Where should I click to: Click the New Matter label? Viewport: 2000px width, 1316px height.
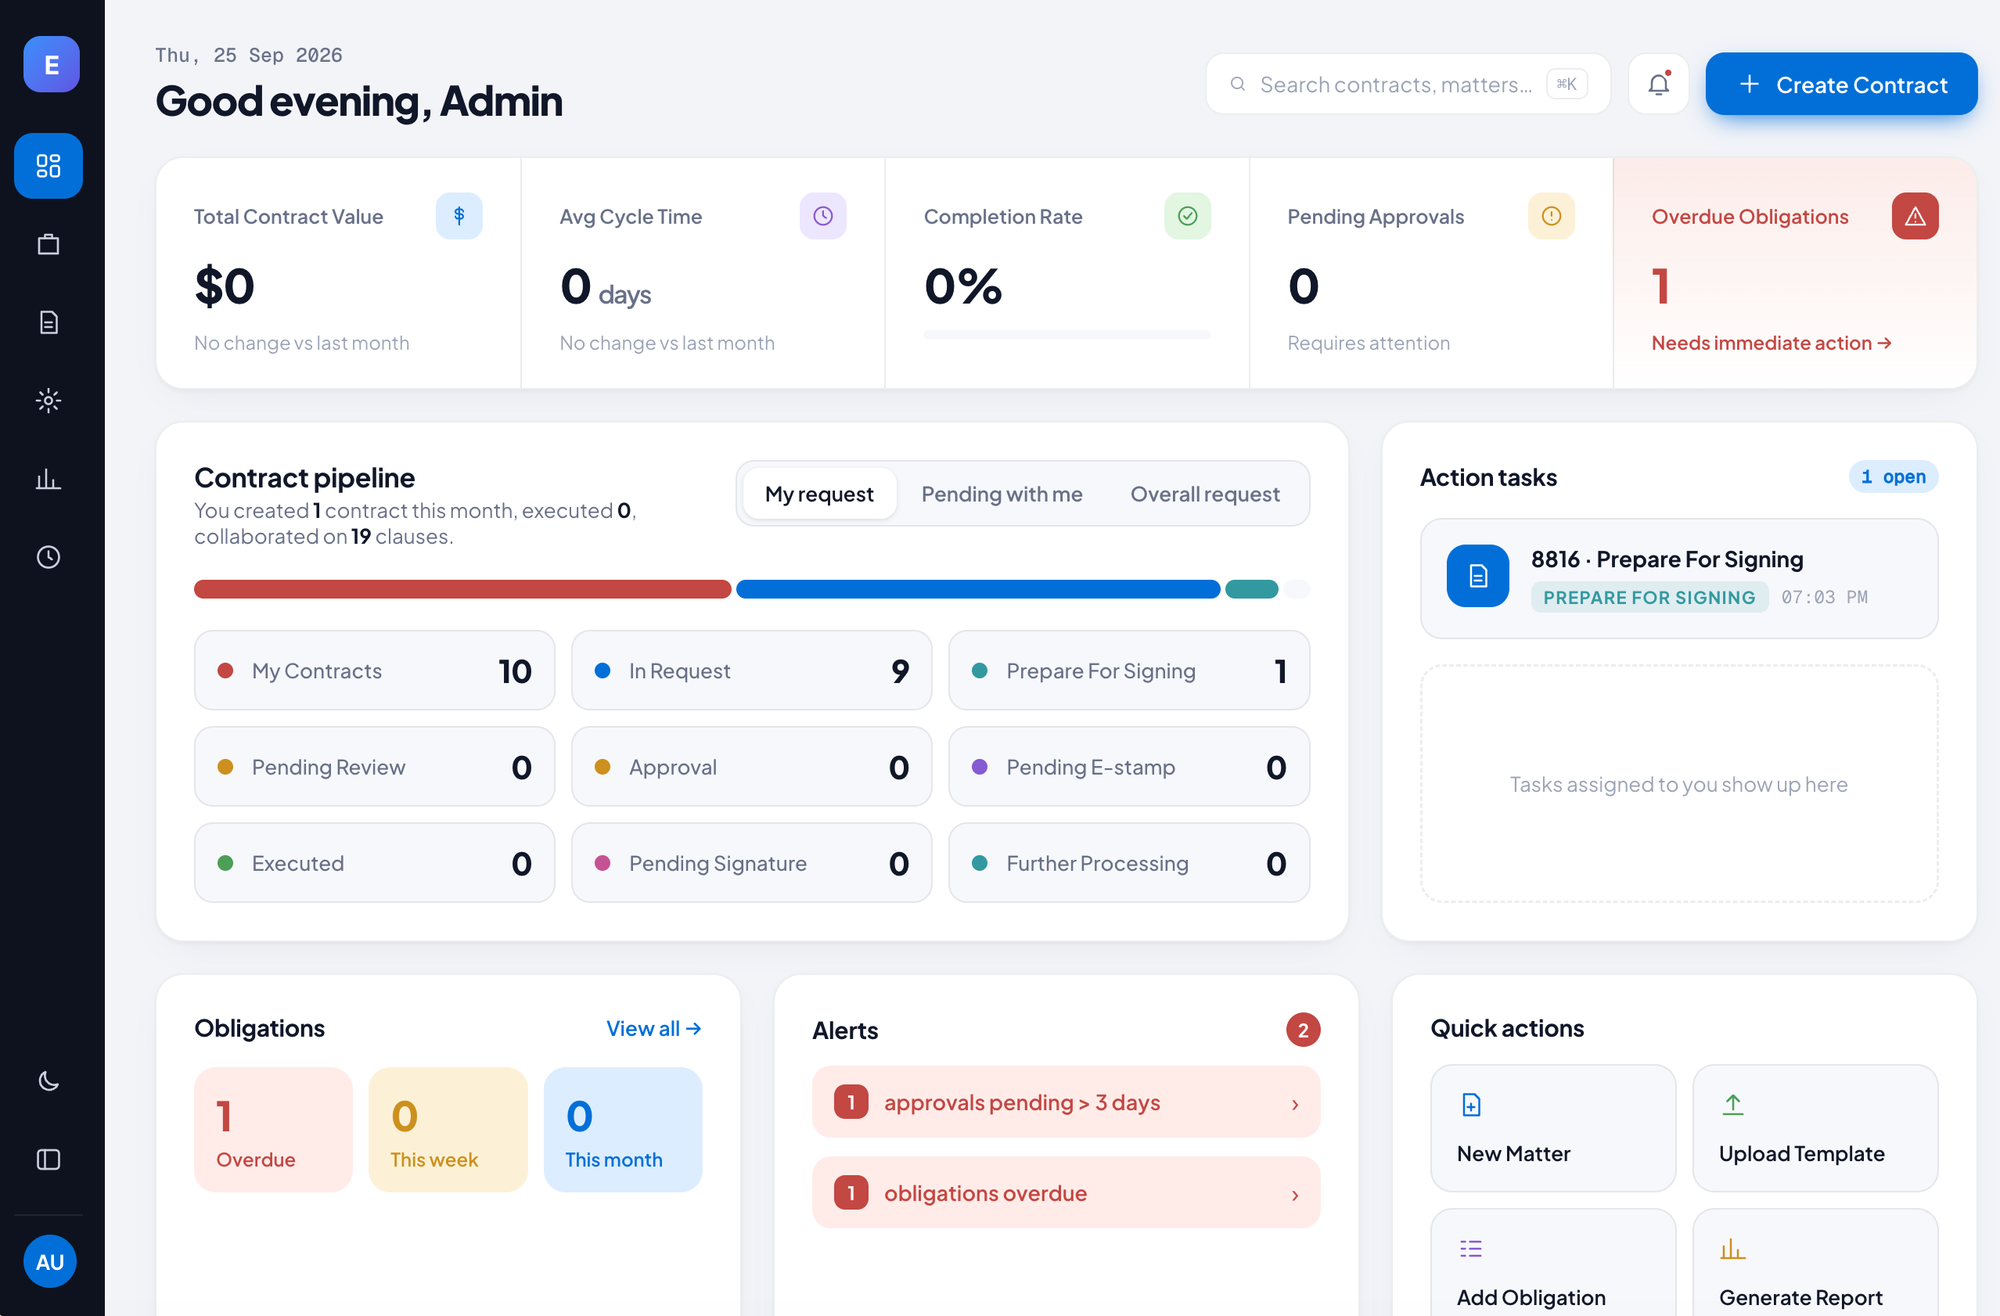pyautogui.click(x=1513, y=1153)
